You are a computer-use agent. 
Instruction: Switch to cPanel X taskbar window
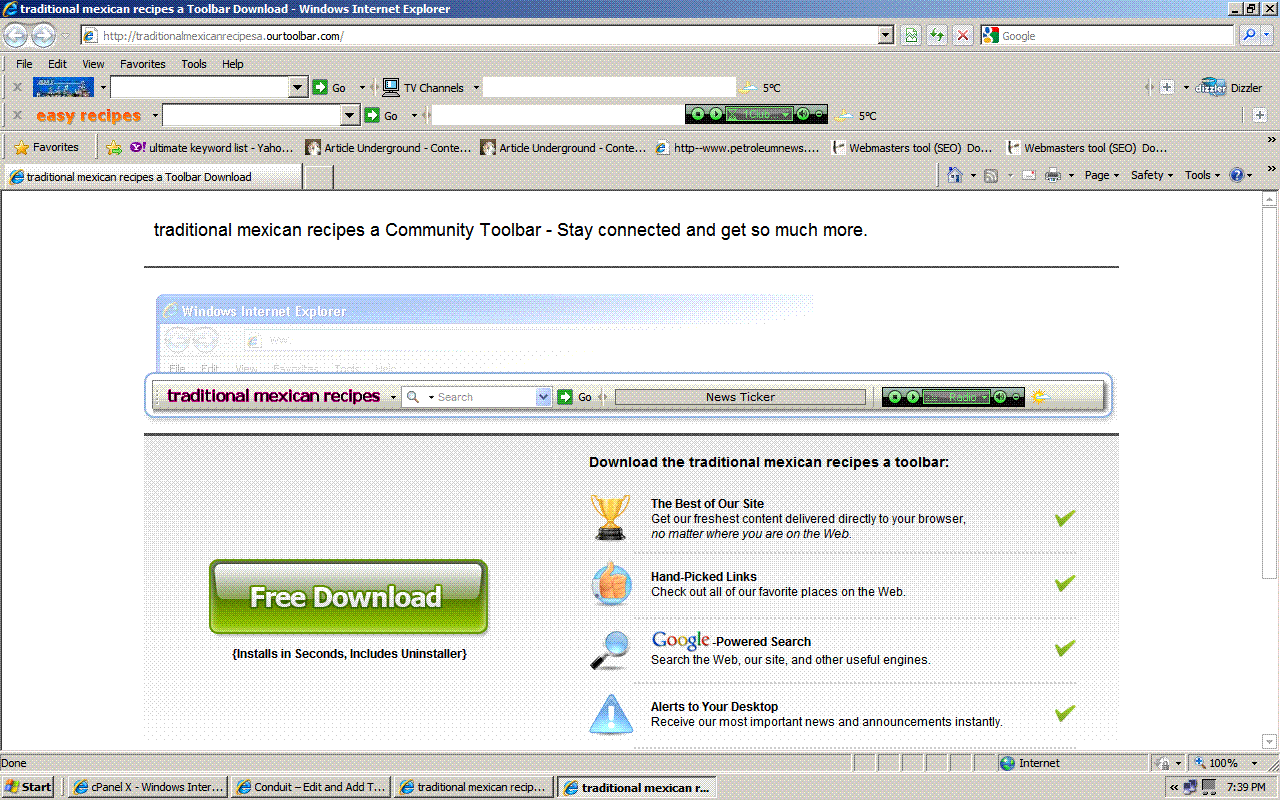point(147,787)
